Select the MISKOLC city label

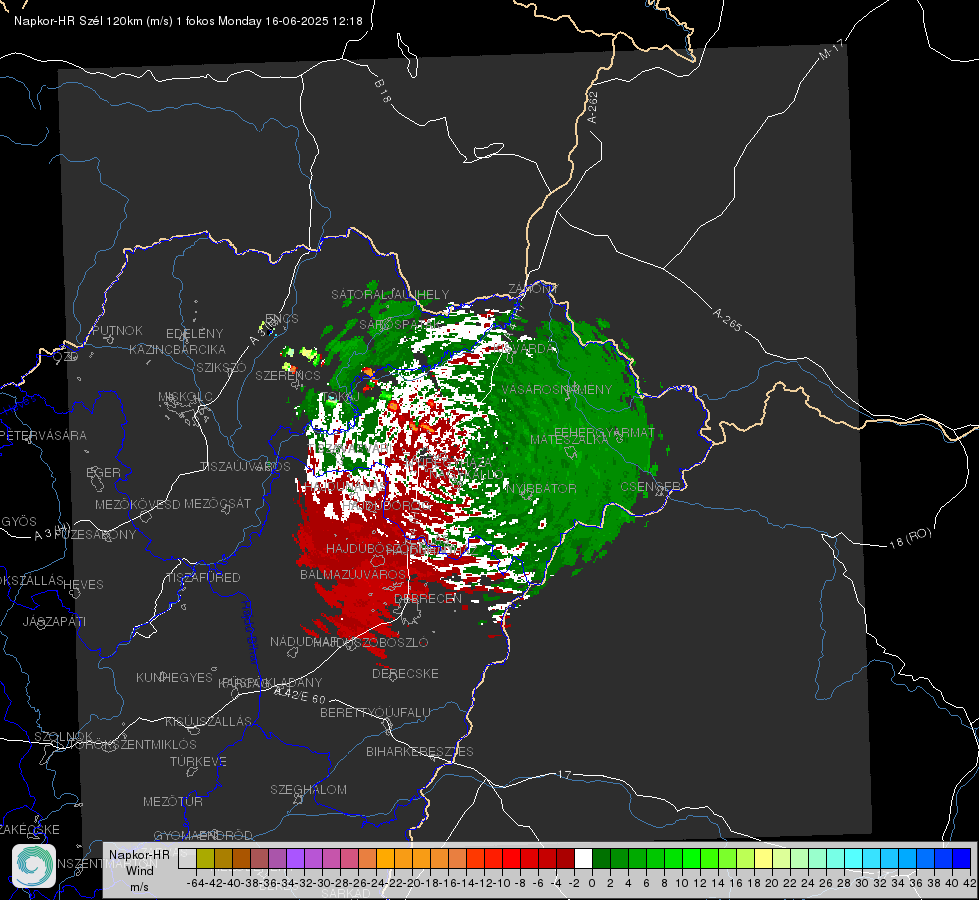point(185,397)
